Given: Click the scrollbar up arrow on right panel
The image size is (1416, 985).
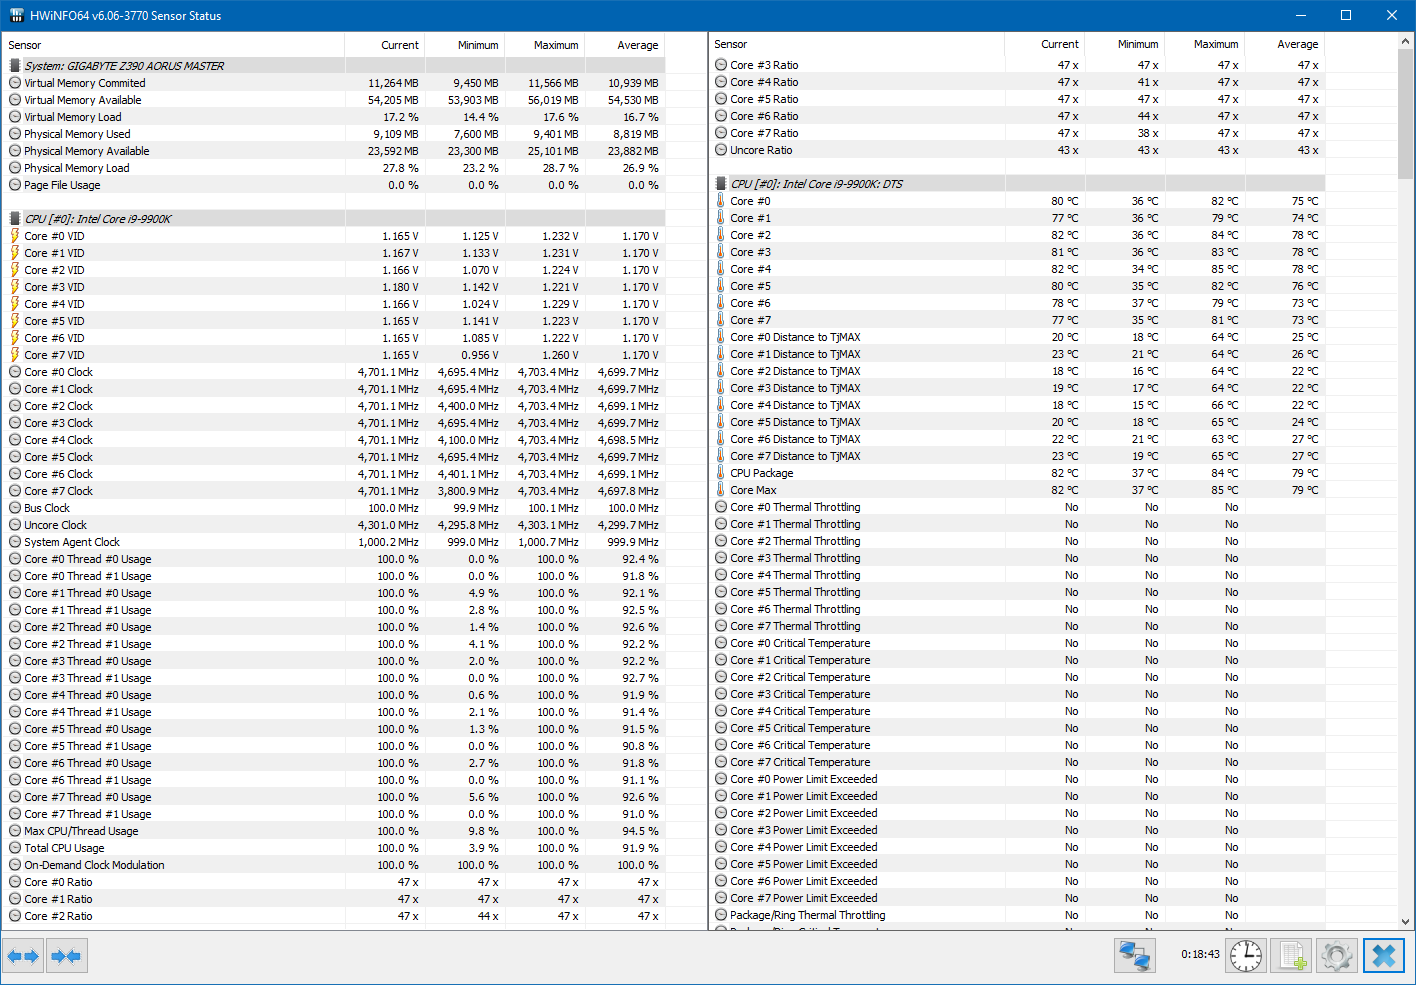Looking at the screenshot, I should (x=1406, y=42).
